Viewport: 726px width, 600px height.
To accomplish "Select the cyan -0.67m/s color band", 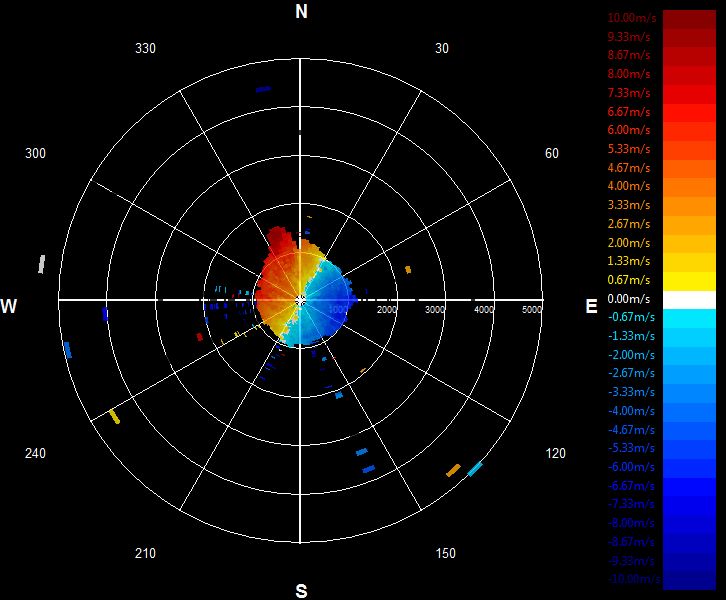I will tap(689, 319).
